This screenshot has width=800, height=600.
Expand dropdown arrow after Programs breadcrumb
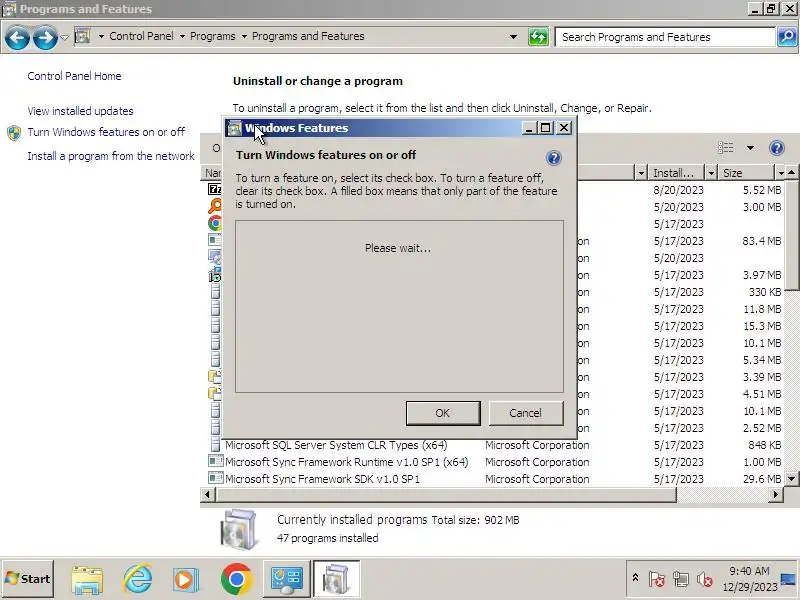(244, 37)
